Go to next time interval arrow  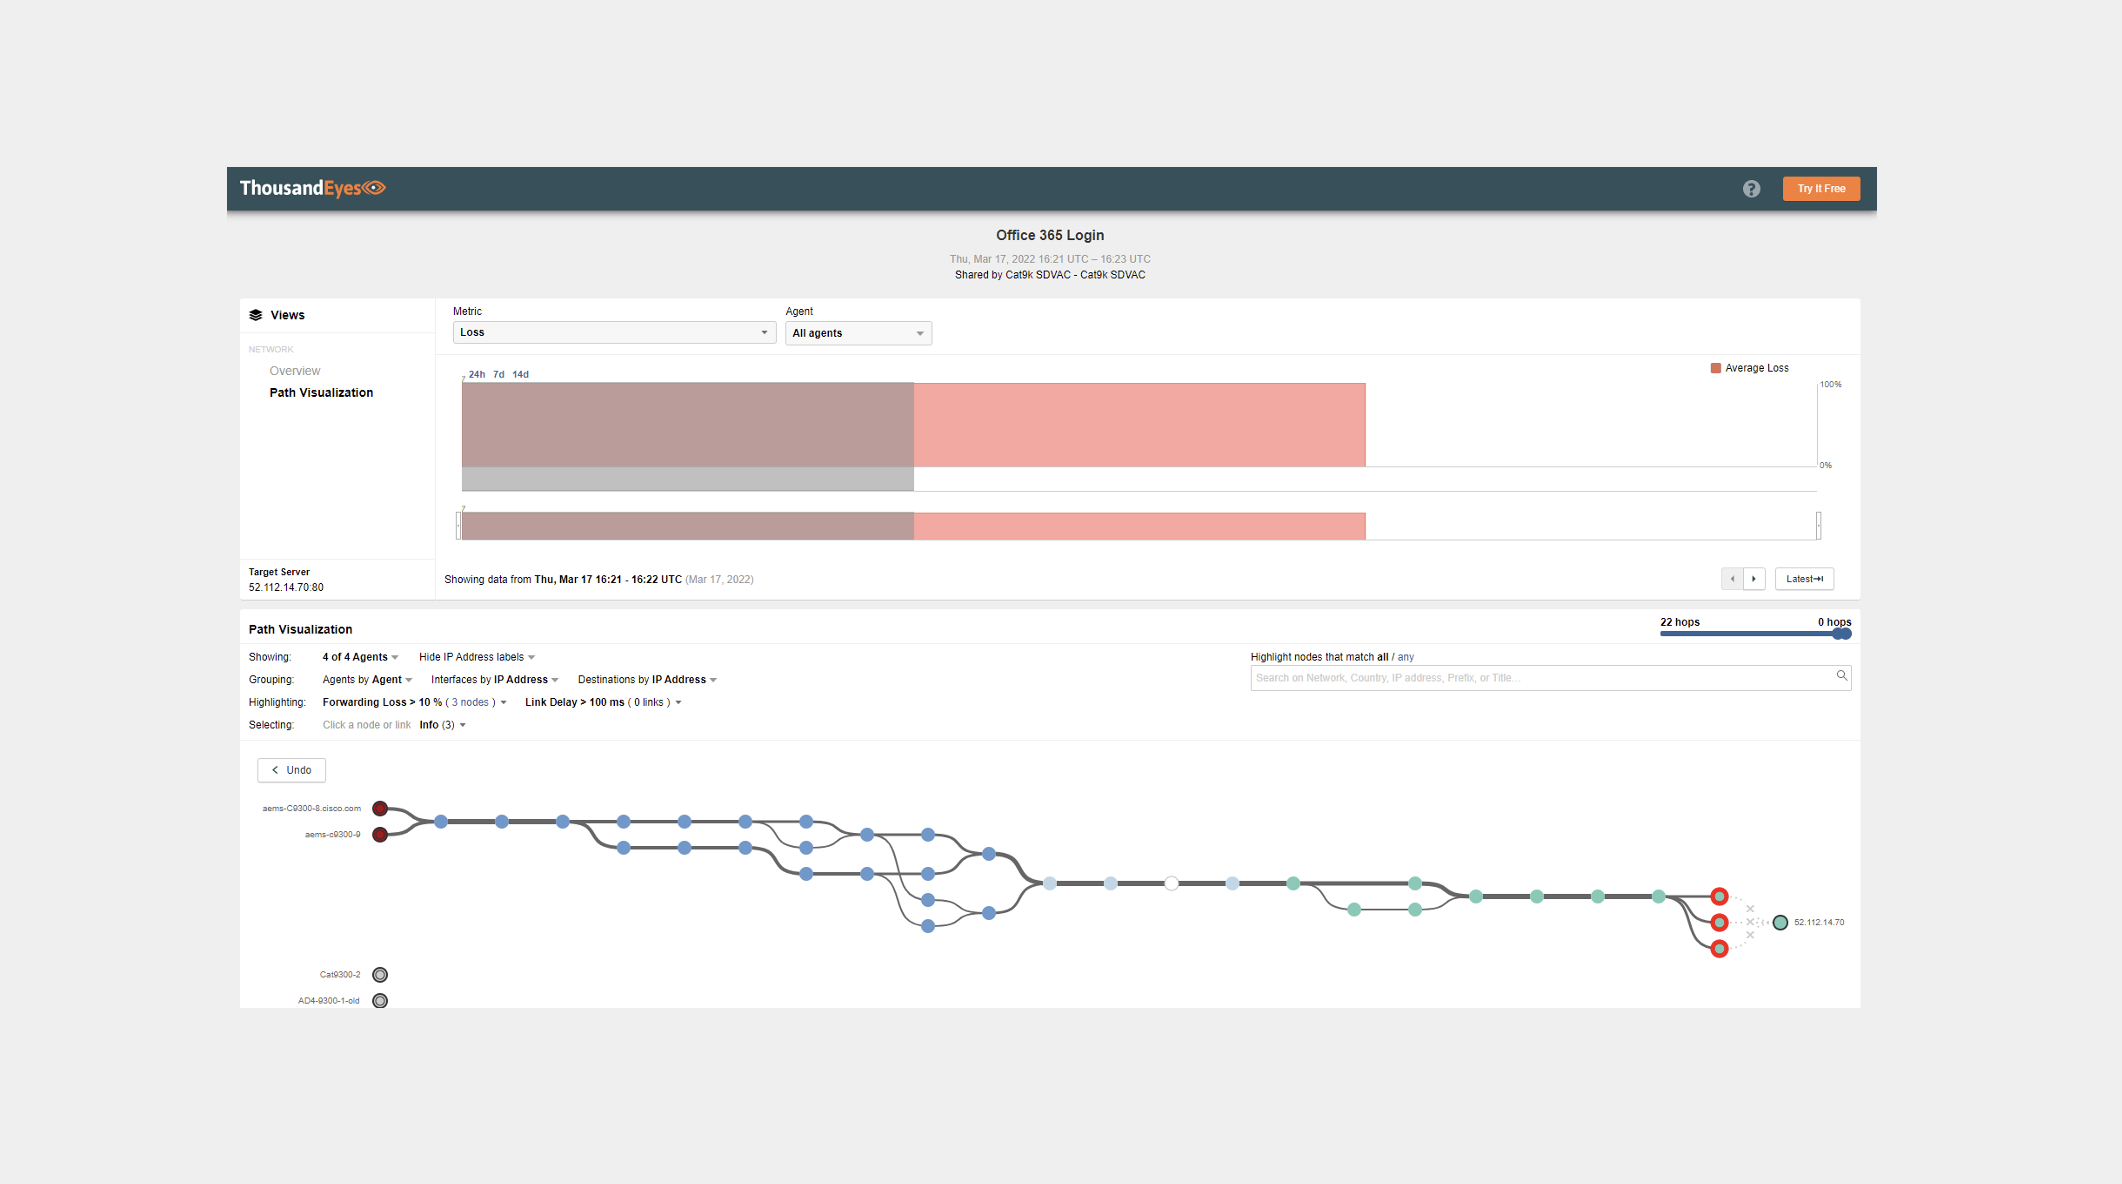(1754, 579)
